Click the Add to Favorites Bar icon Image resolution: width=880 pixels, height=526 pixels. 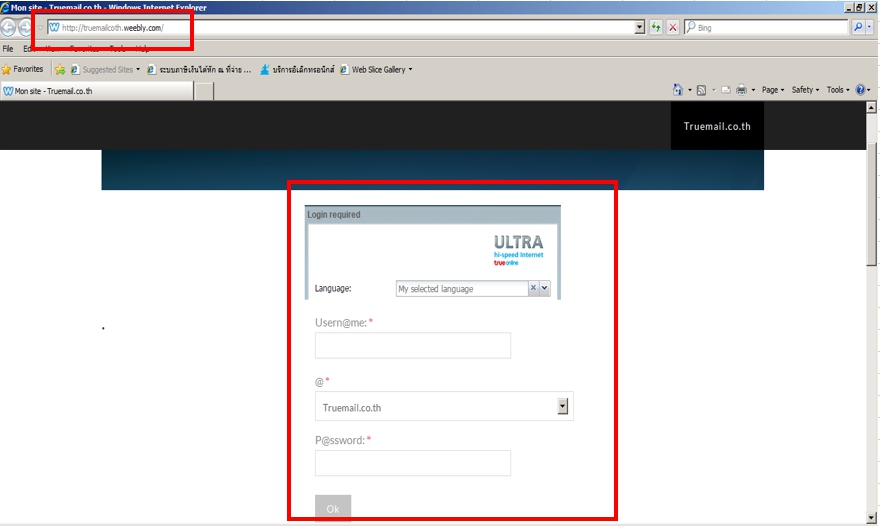coord(60,70)
